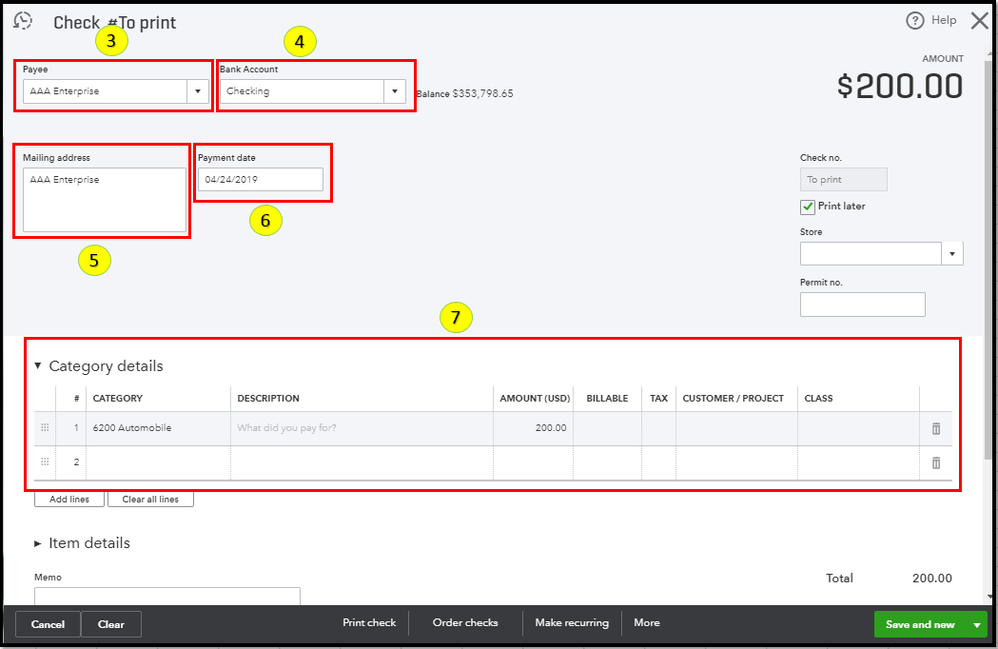The width and height of the screenshot is (998, 649).
Task: Click into the Mailing address text box
Action: pyautogui.click(x=104, y=200)
